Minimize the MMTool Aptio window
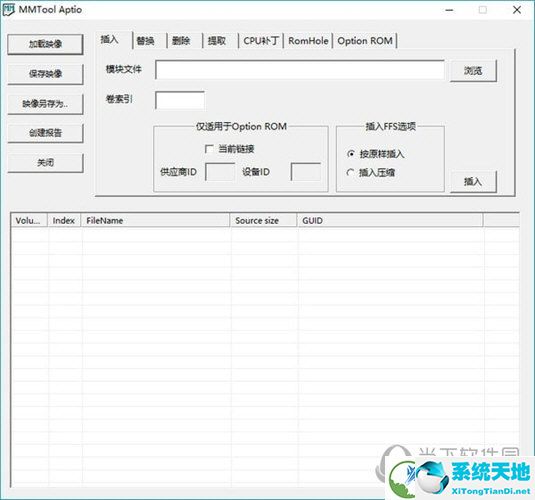 [x=449, y=10]
